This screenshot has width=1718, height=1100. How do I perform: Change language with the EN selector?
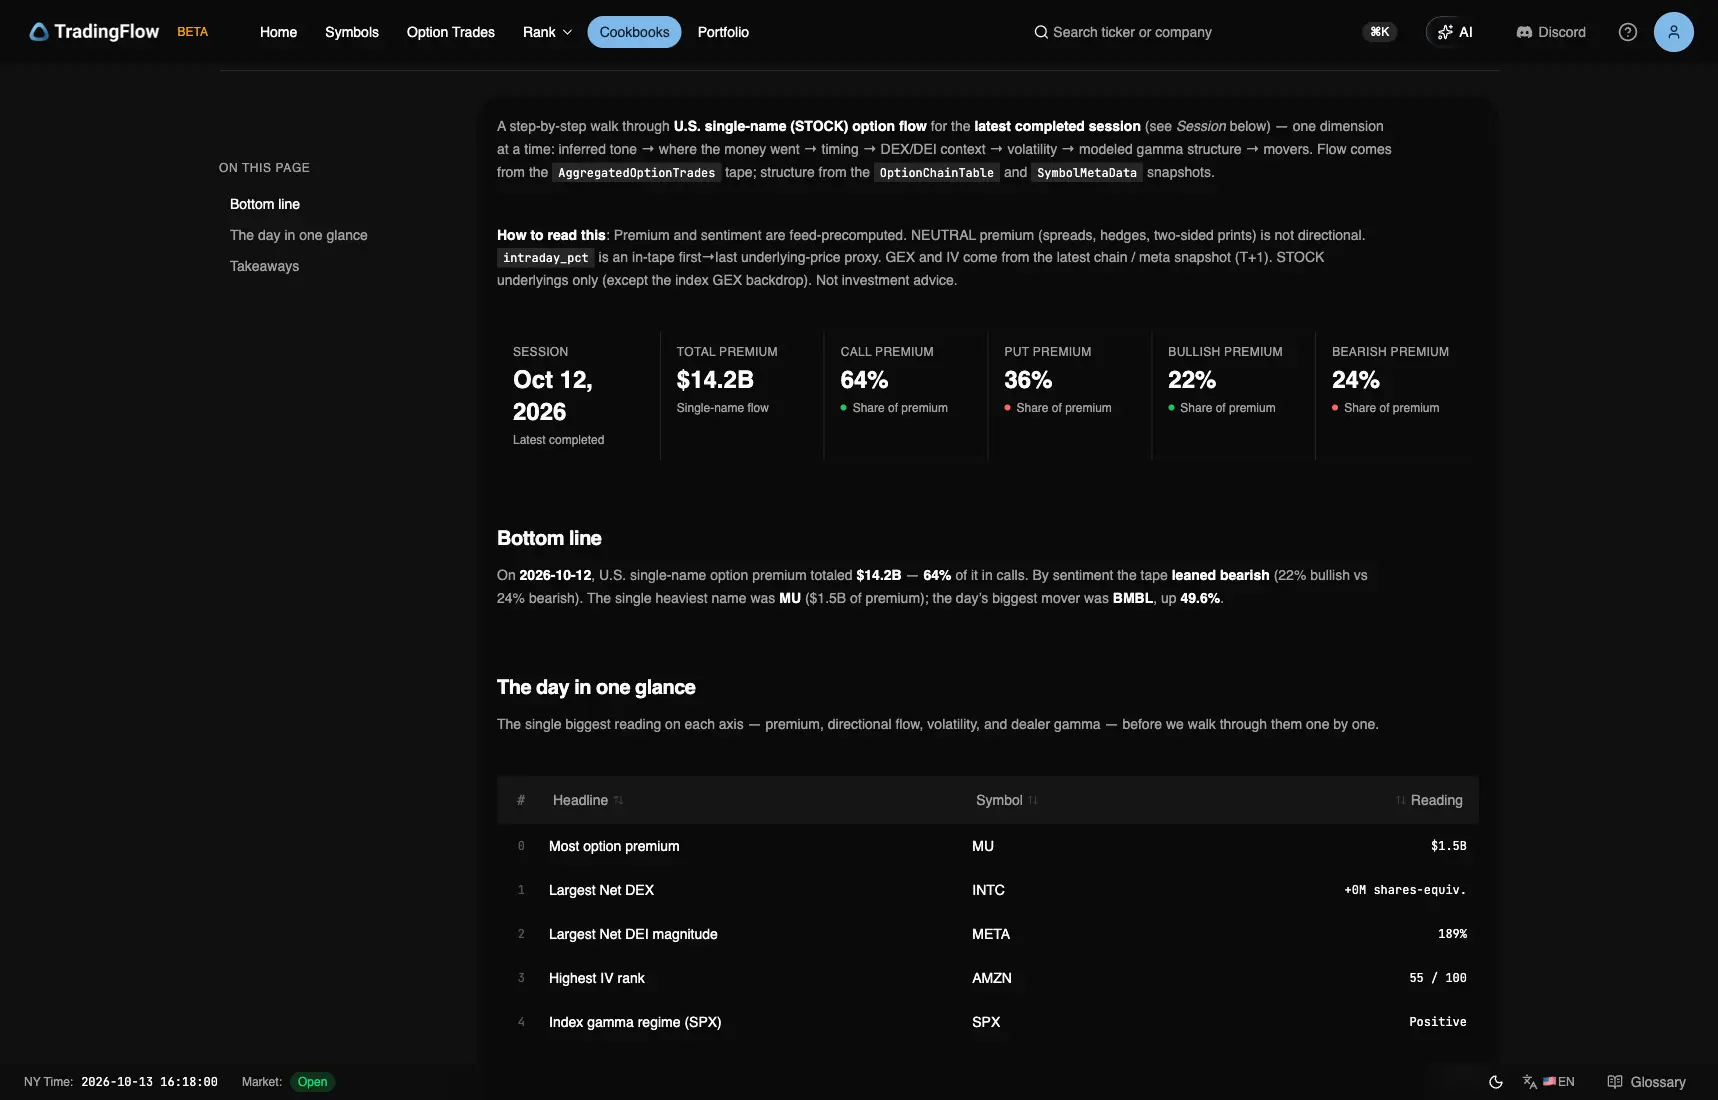pyautogui.click(x=1549, y=1082)
